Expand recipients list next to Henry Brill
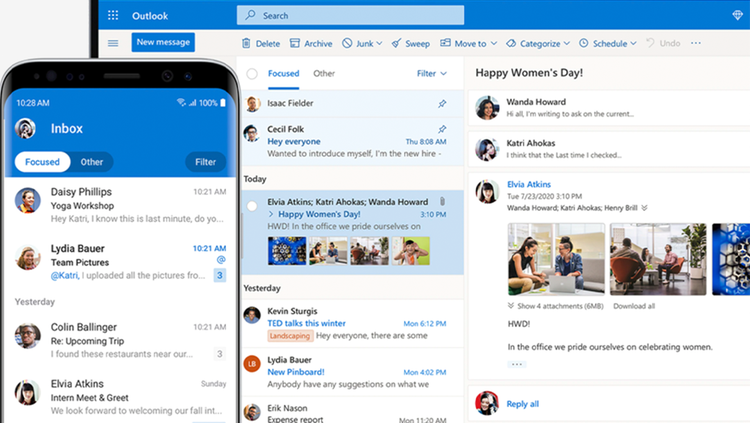This screenshot has height=423, width=750. click(x=644, y=208)
